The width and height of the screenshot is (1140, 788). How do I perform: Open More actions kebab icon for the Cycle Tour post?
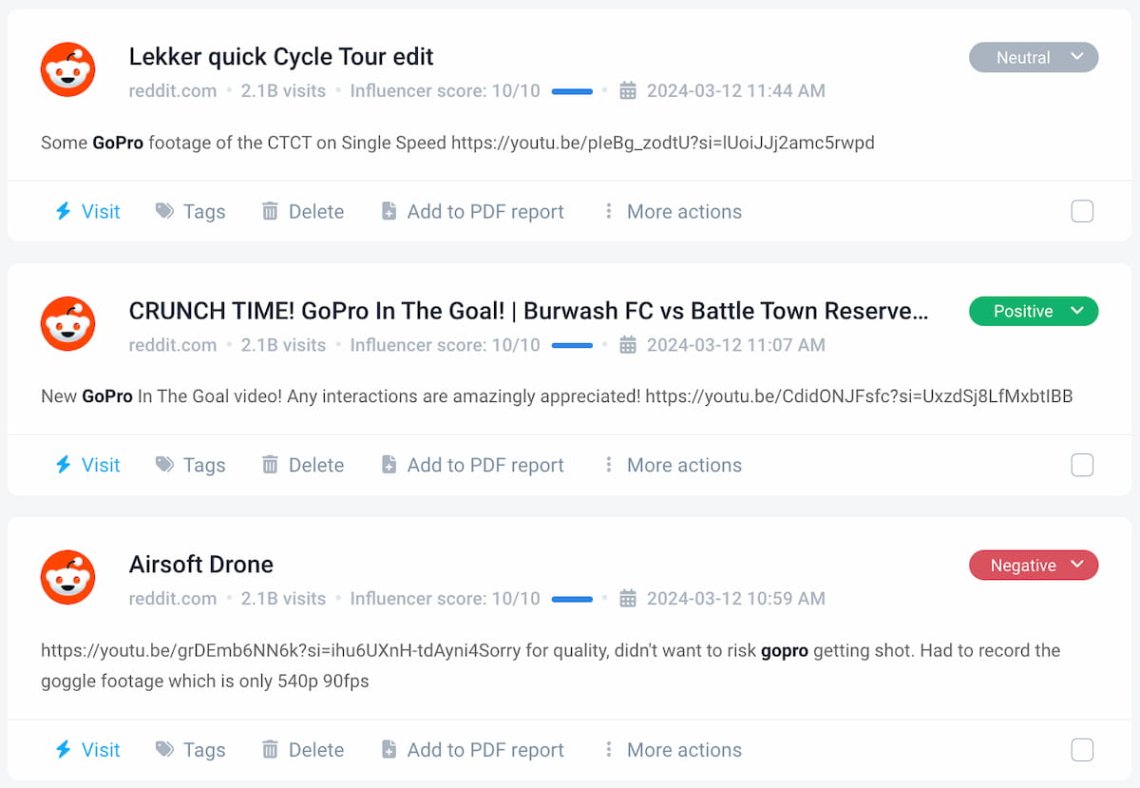(x=609, y=211)
